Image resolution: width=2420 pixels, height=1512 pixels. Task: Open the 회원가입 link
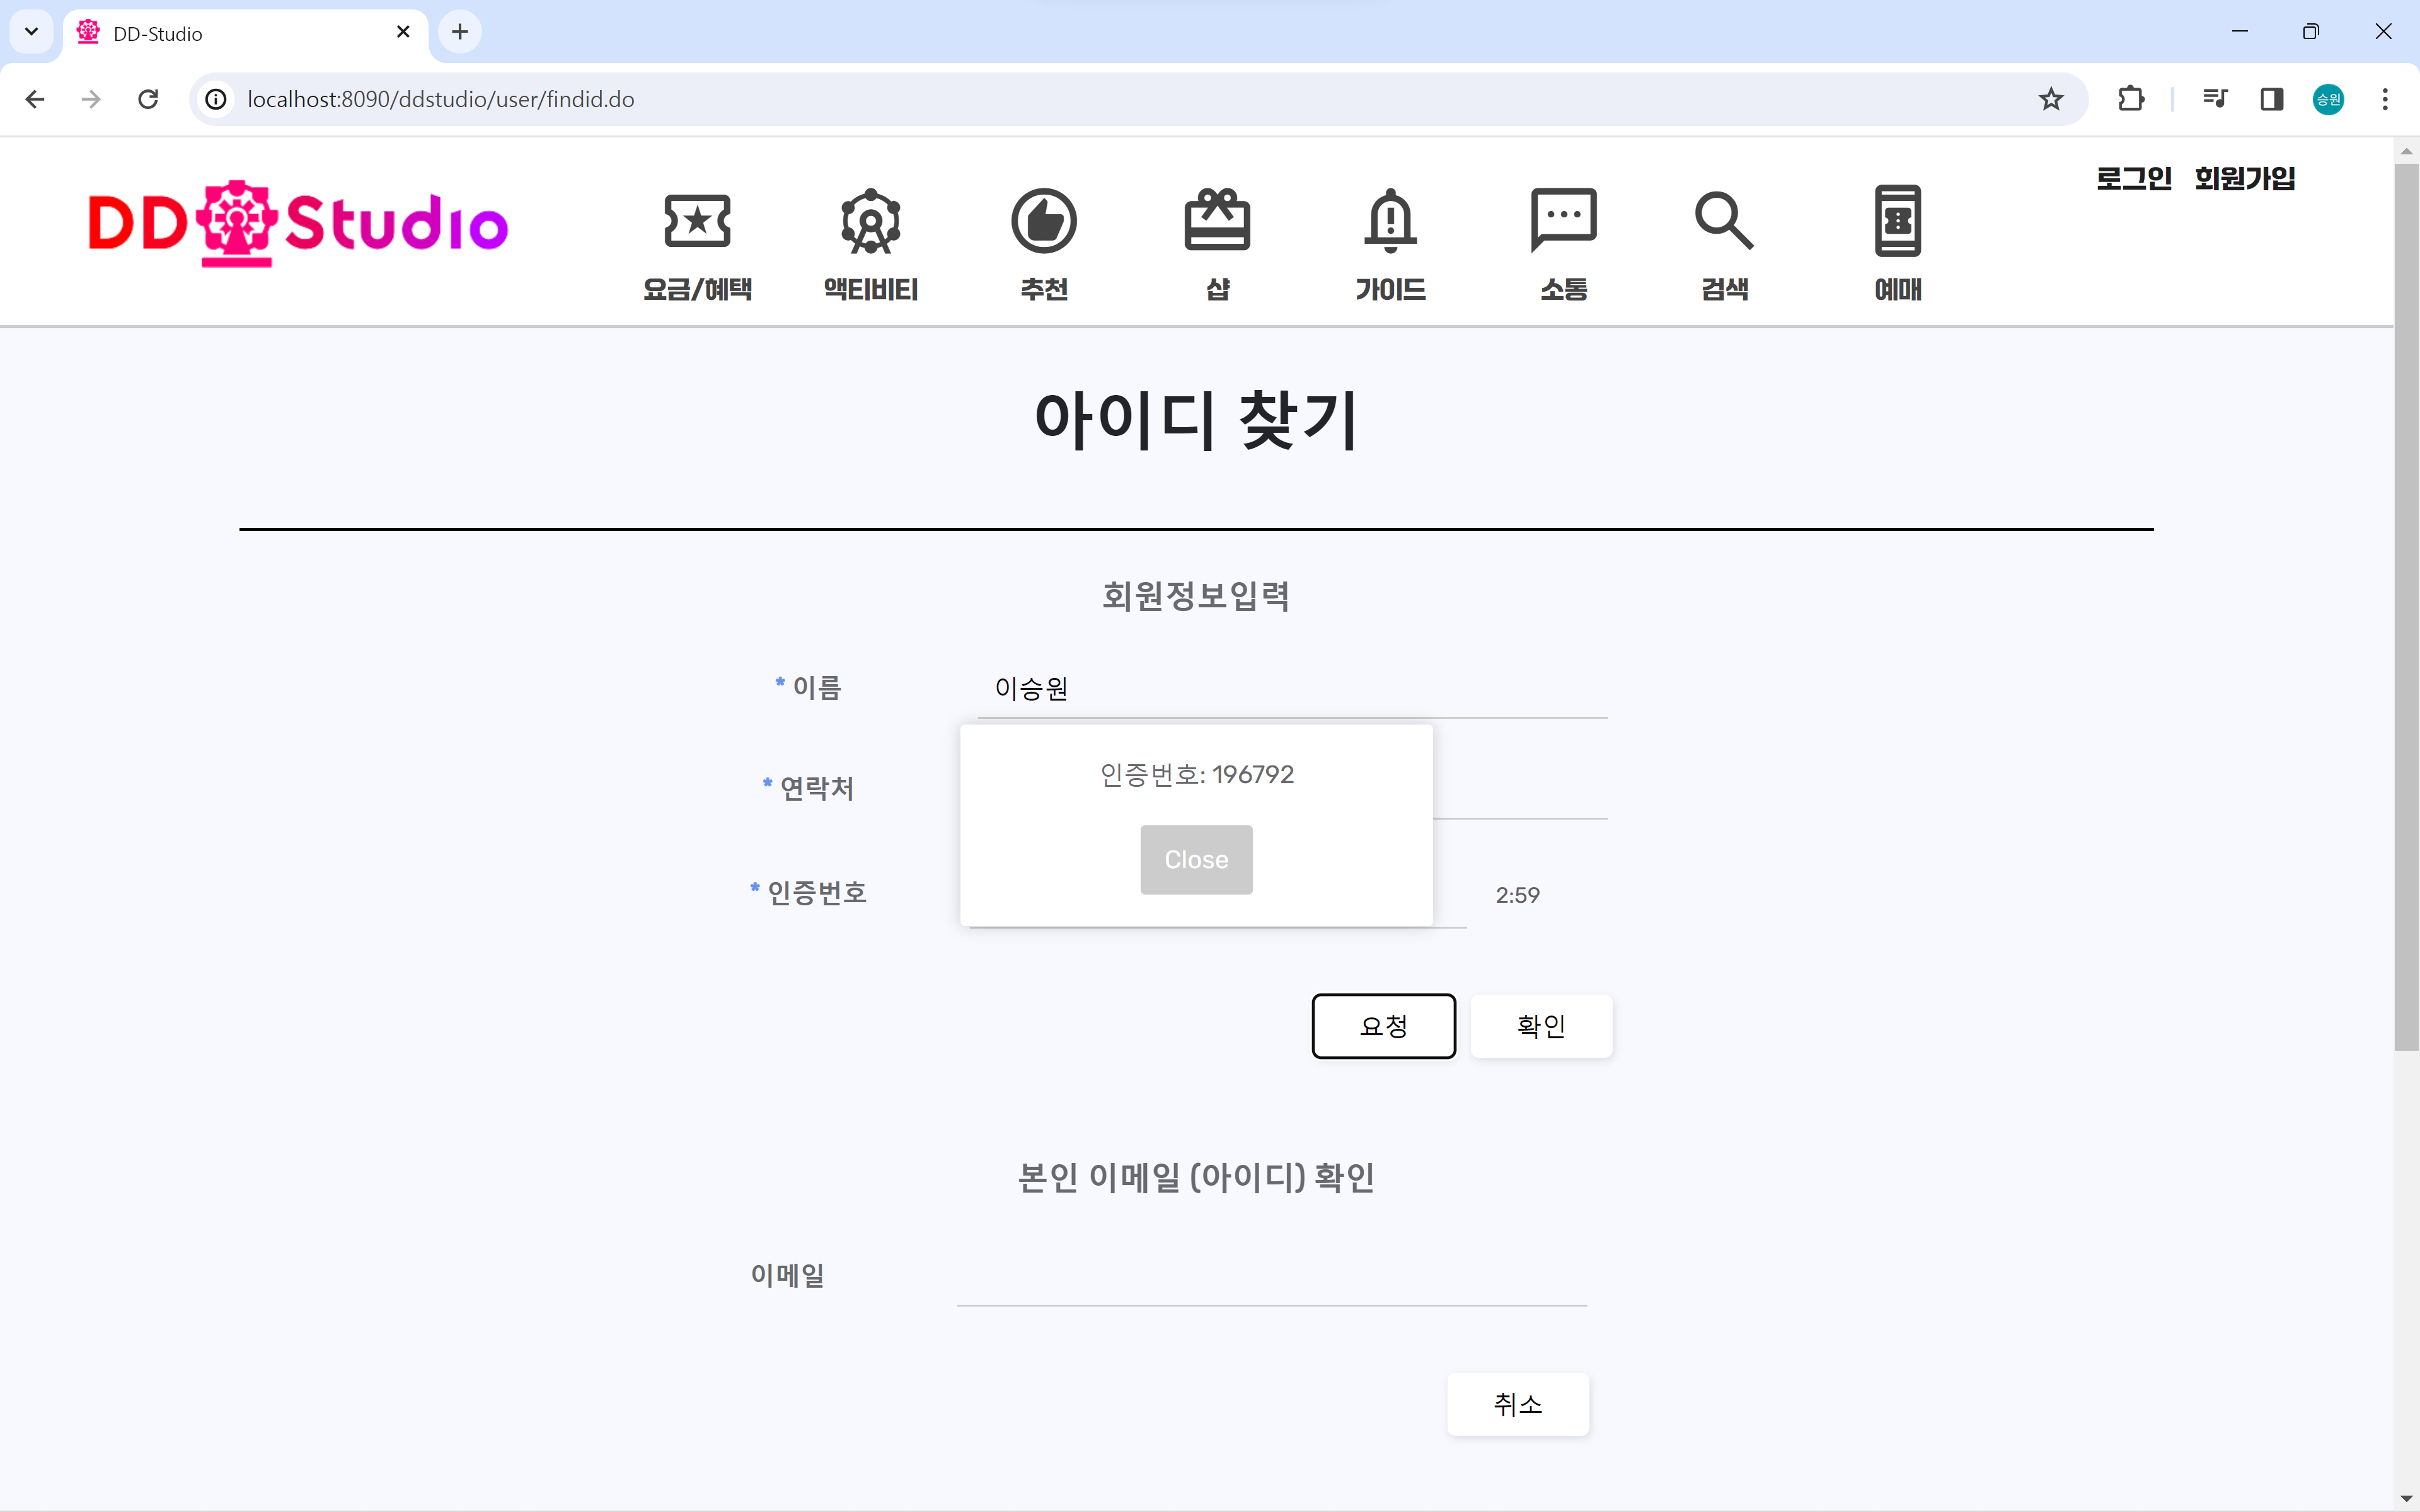pos(2245,178)
